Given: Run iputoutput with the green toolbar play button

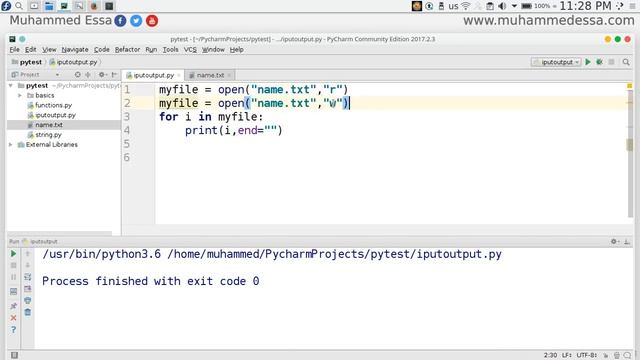Looking at the screenshot, I should 588,62.
